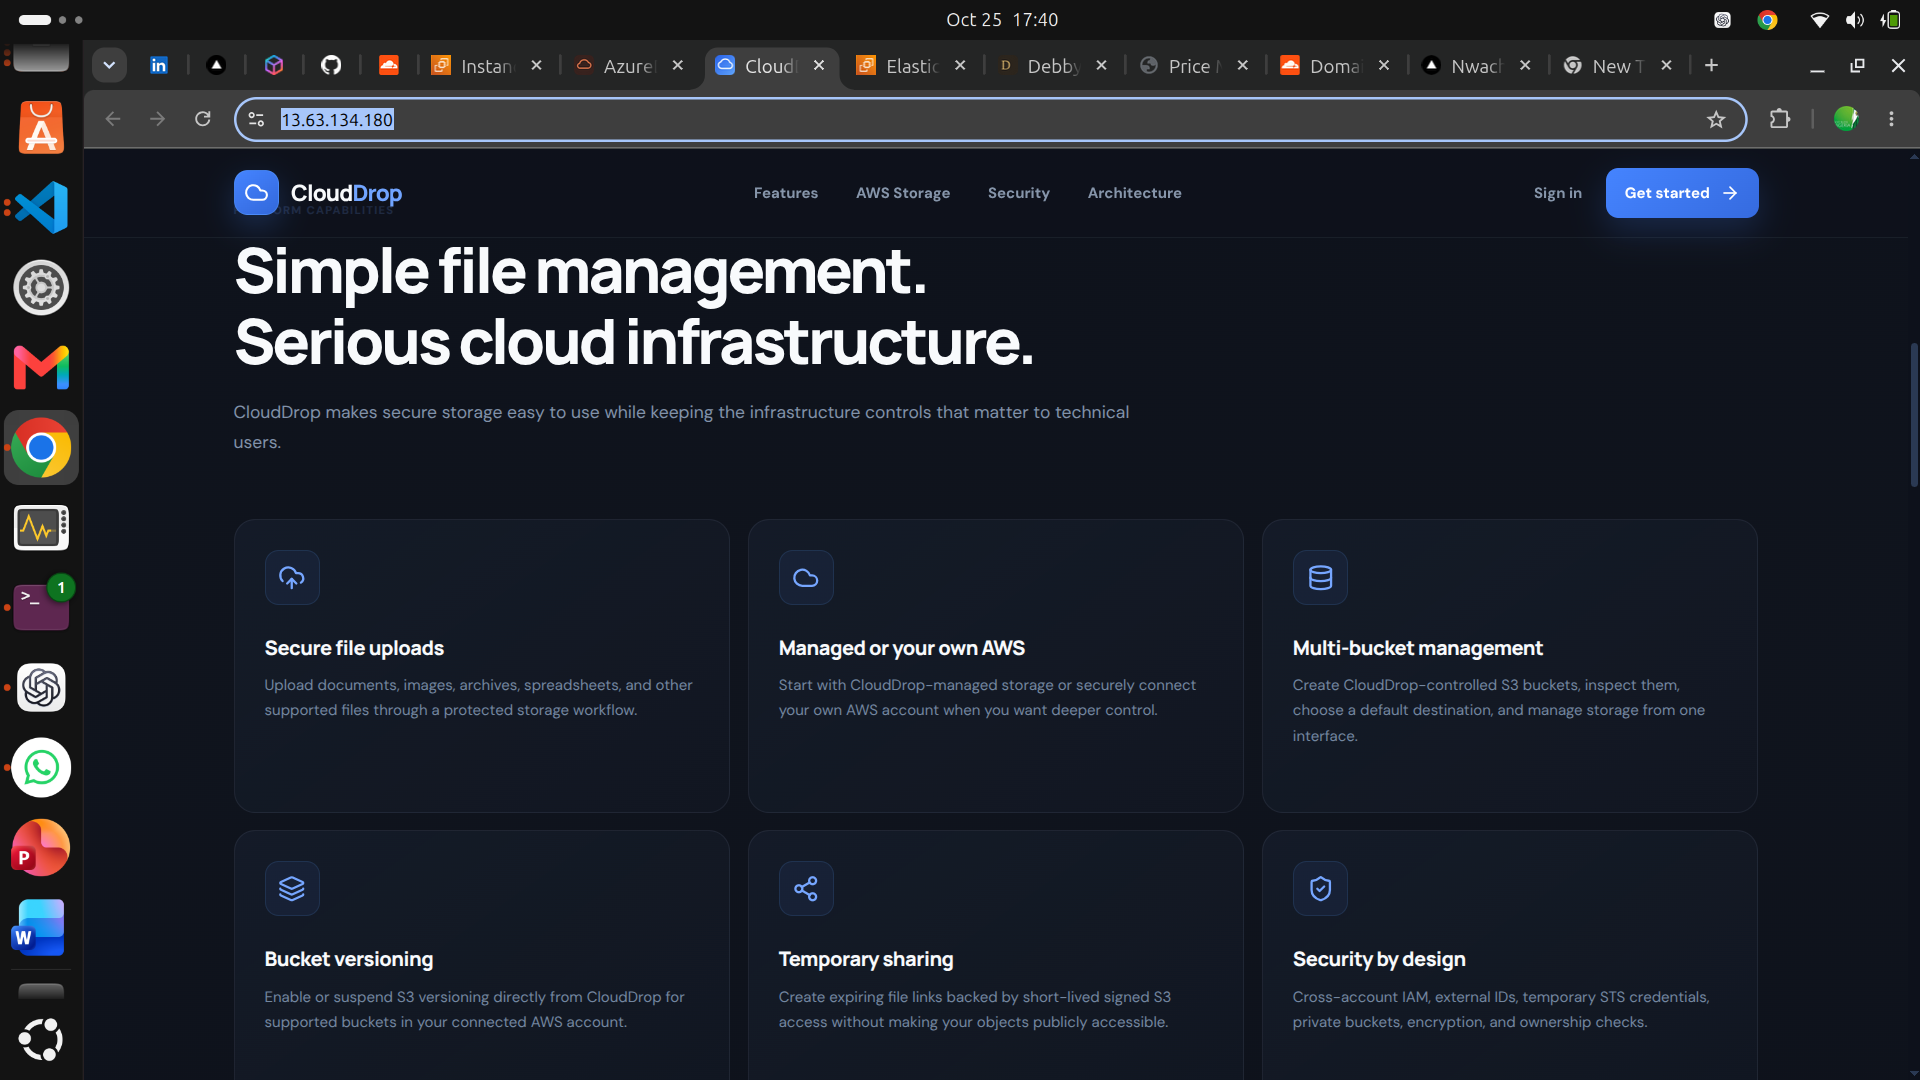Open System Monitor from the dock
The height and width of the screenshot is (1080, 1920).
coord(41,527)
